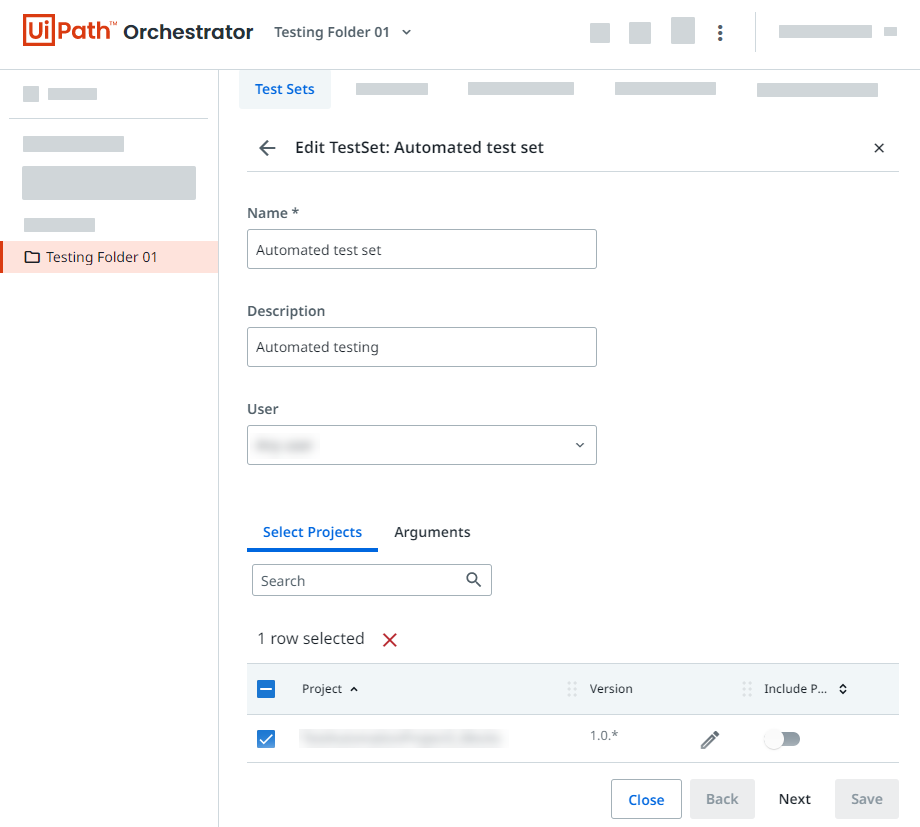Expand the User dropdown
The width and height of the screenshot is (920, 827).
[579, 444]
